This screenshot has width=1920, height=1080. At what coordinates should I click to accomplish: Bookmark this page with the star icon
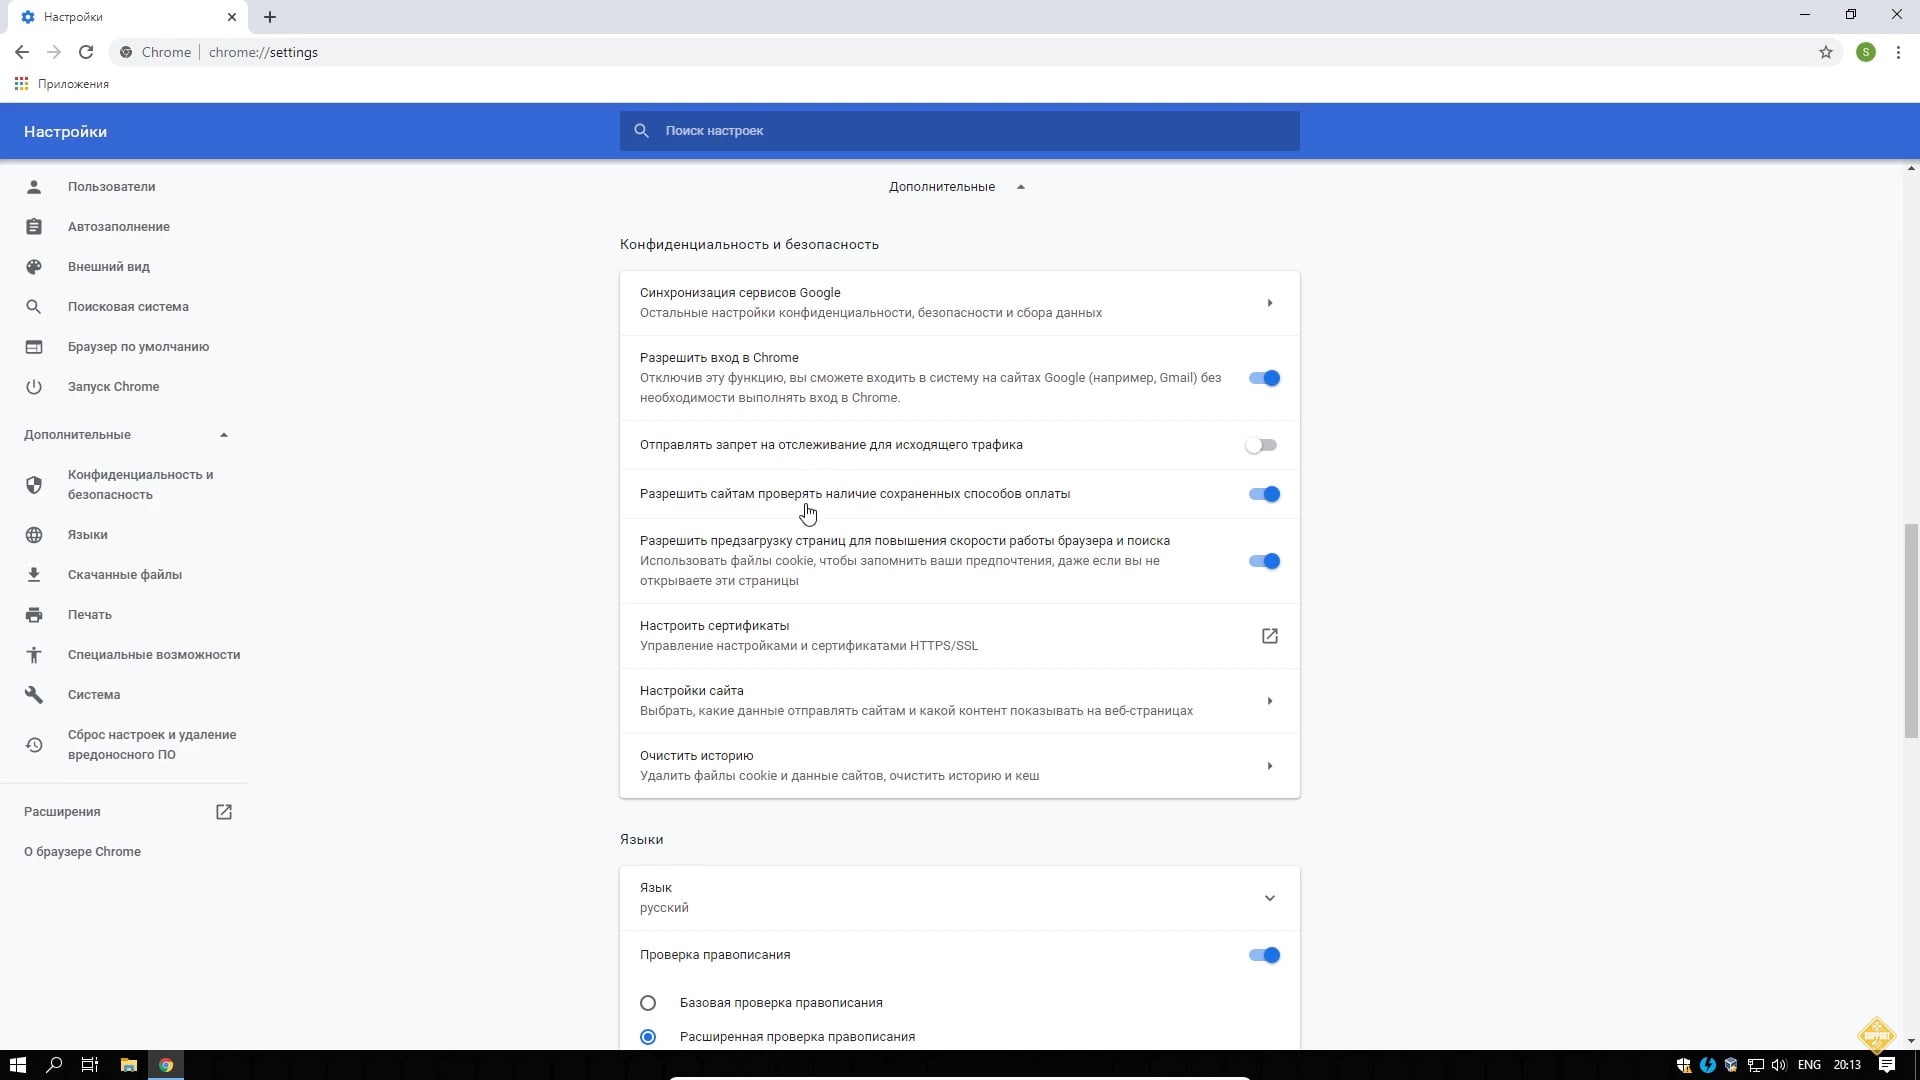tap(1826, 52)
